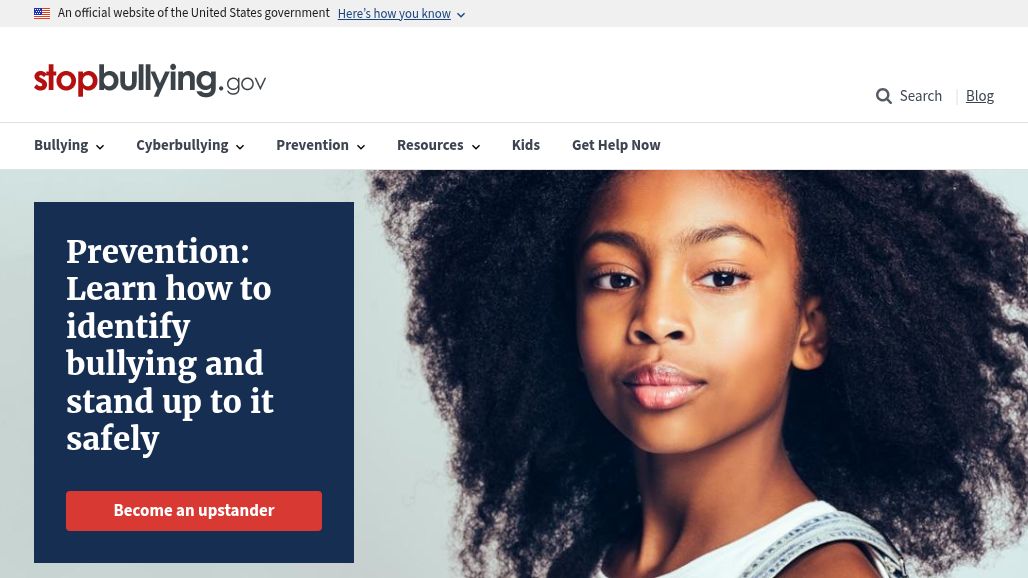Click the Prevention hero headline text
The width and height of the screenshot is (1028, 578).
(x=170, y=345)
